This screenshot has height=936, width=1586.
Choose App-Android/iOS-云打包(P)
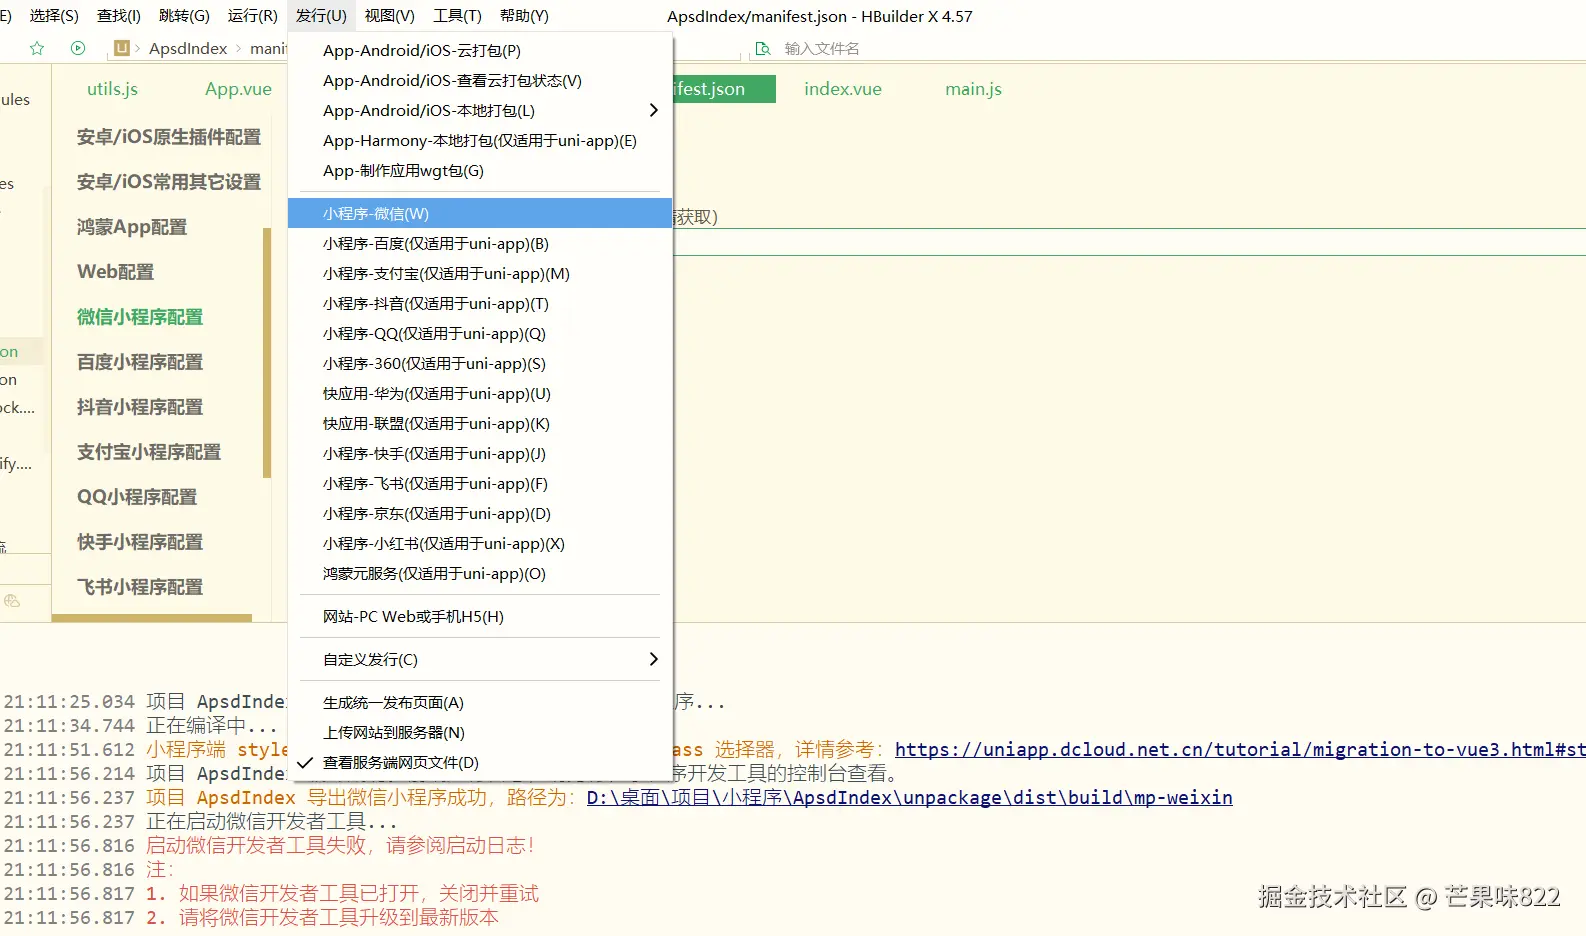tap(480, 50)
